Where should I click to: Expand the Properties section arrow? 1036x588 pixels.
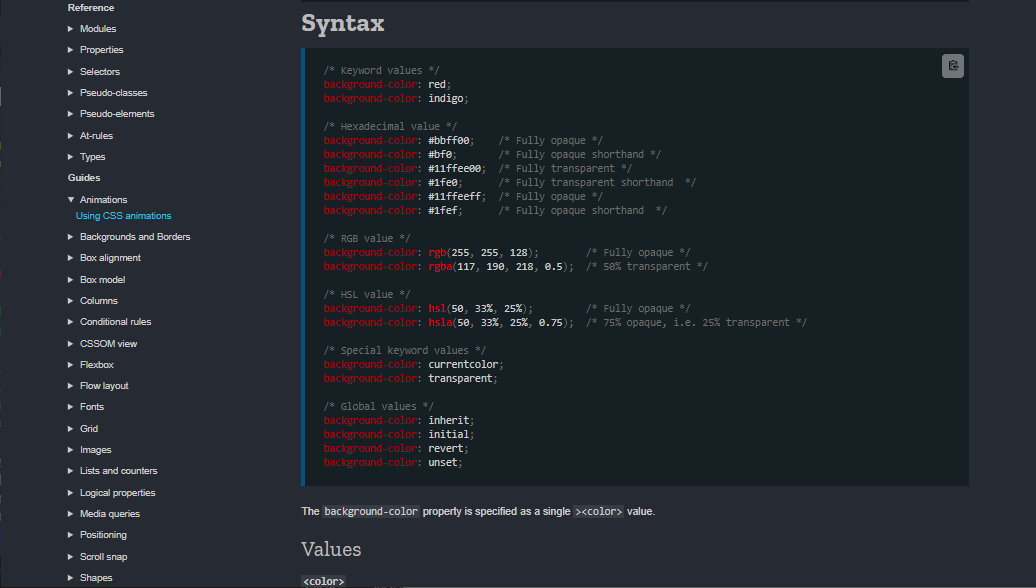(71, 50)
